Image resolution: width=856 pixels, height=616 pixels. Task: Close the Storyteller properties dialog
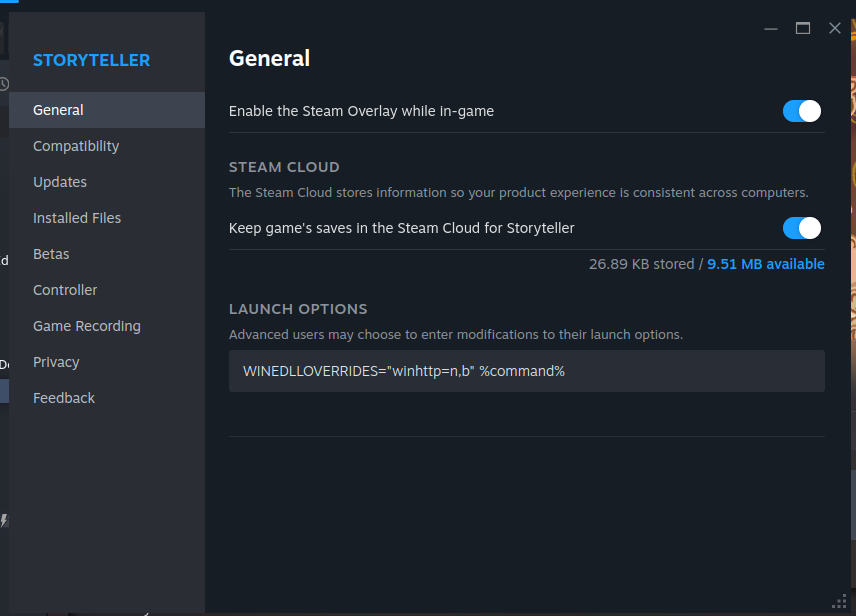(835, 28)
